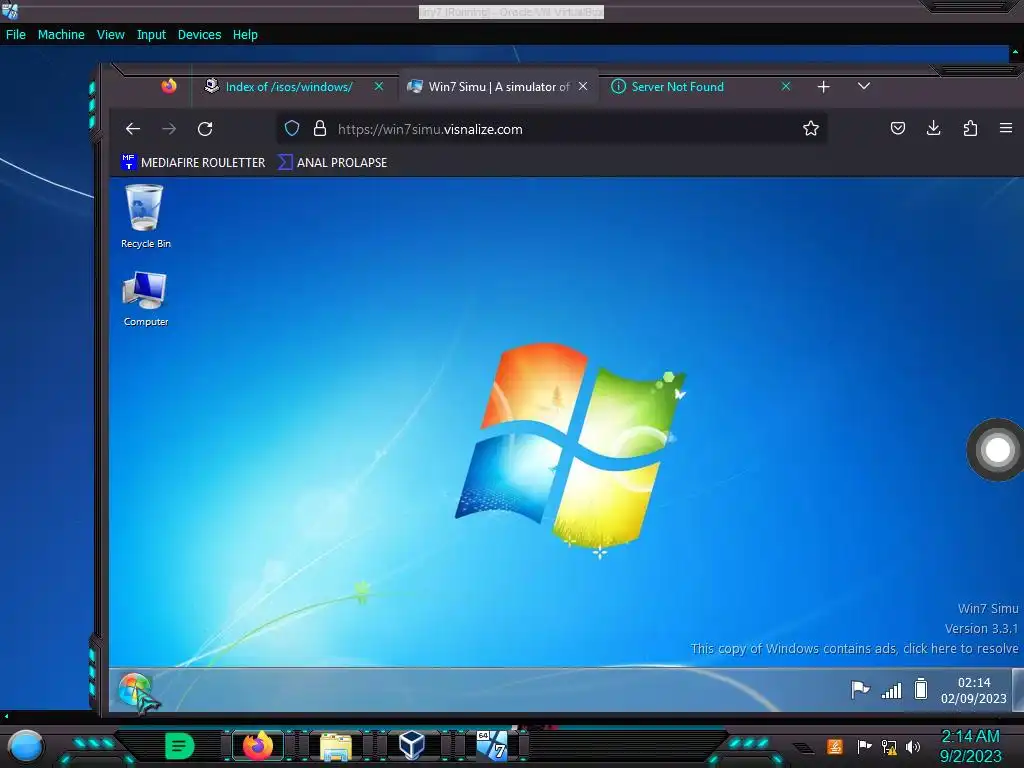
Task: Open Firefox extensions puzzle icon
Action: tap(970, 129)
